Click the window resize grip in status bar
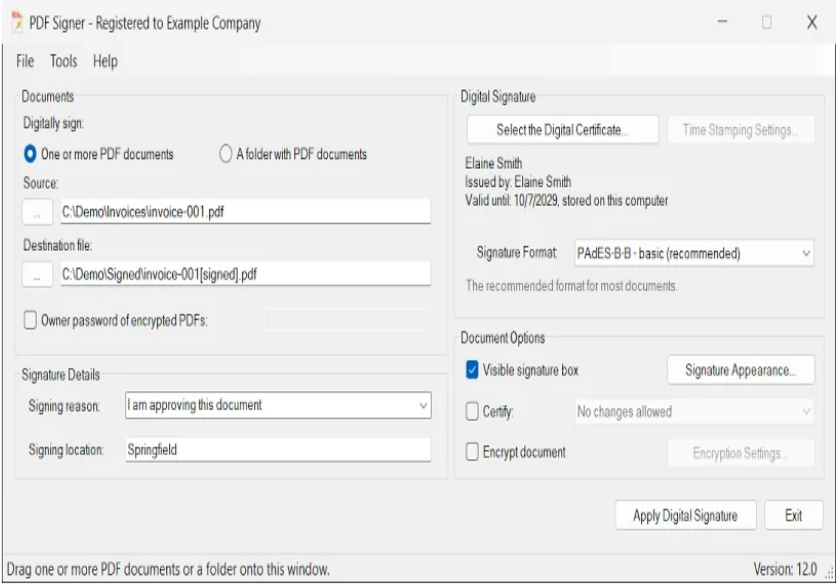The image size is (836, 584). [829, 574]
